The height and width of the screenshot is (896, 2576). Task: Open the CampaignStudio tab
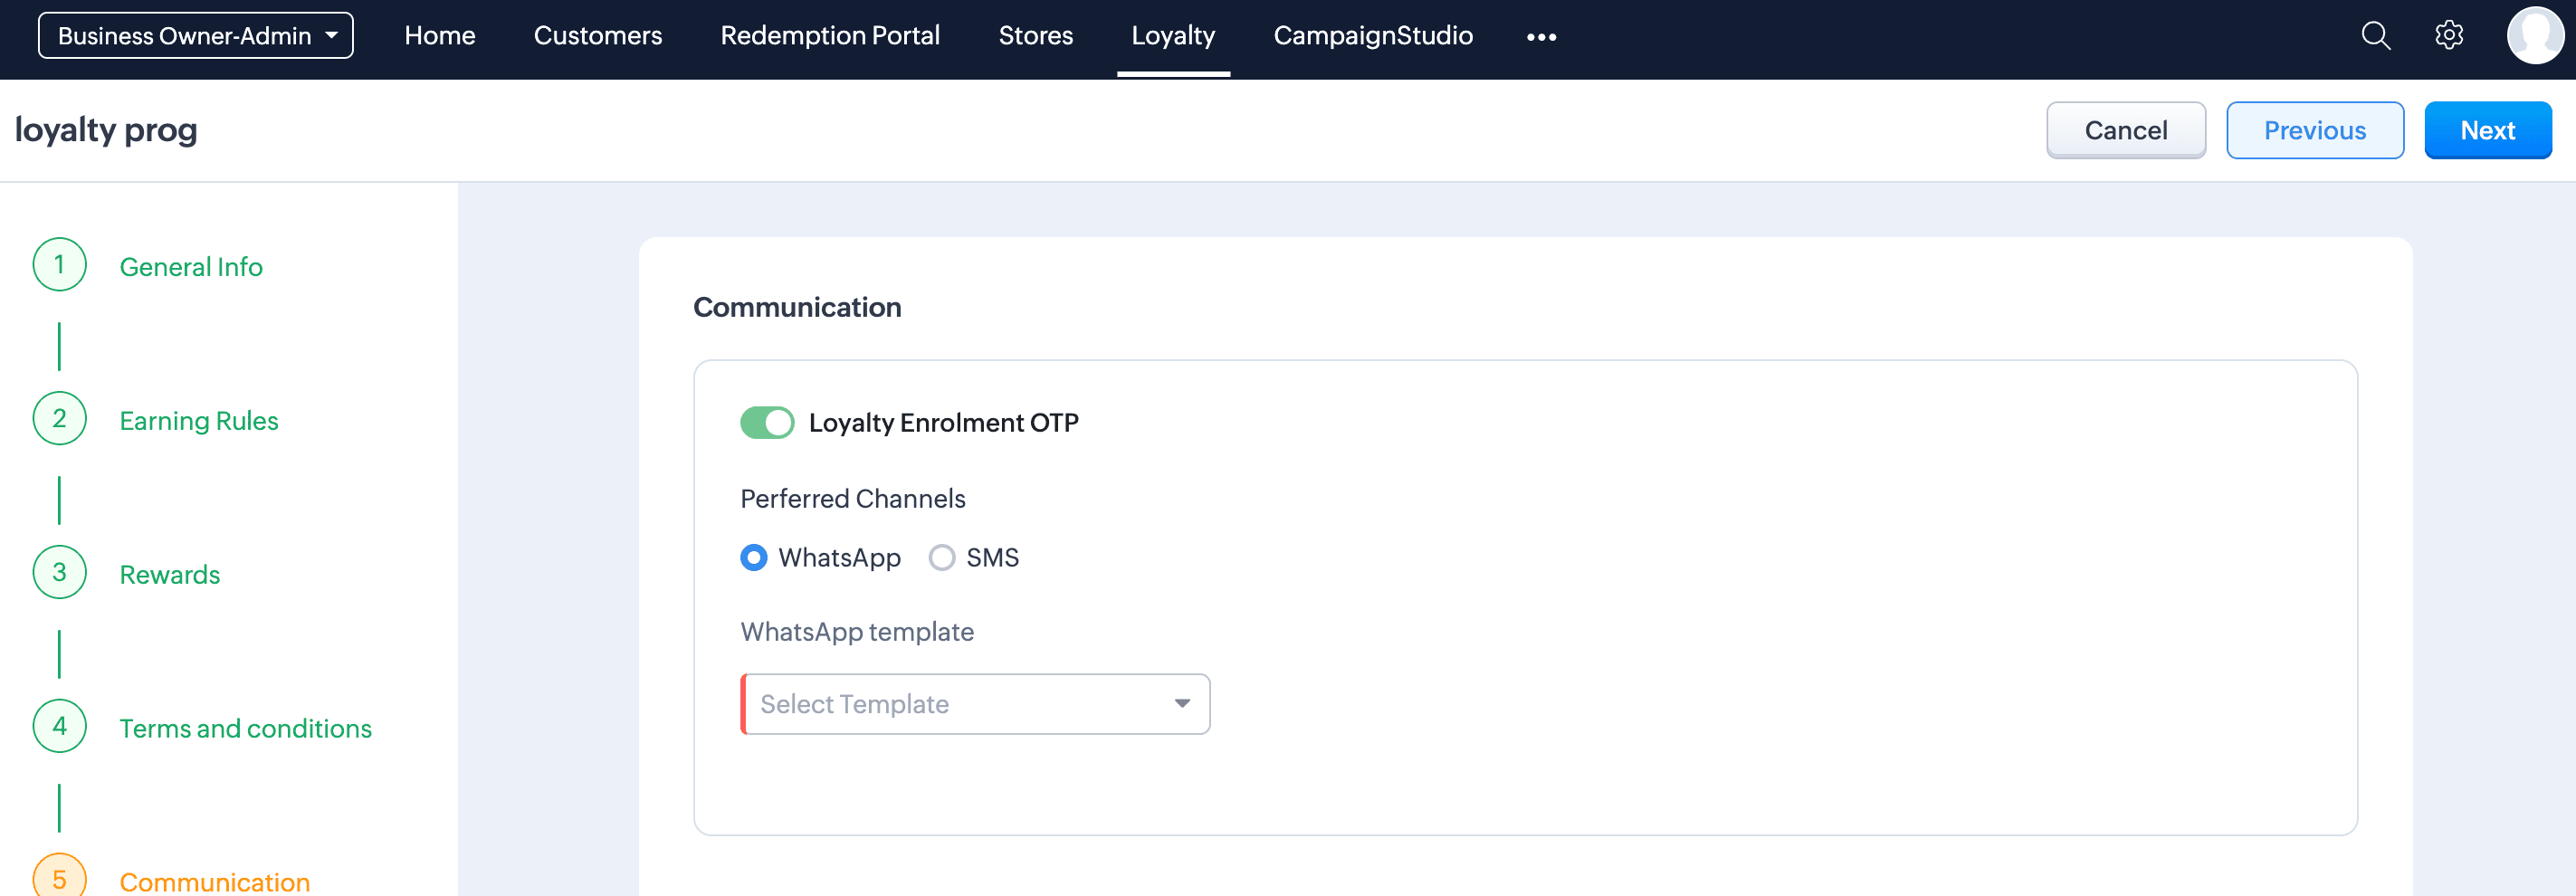1373,36
